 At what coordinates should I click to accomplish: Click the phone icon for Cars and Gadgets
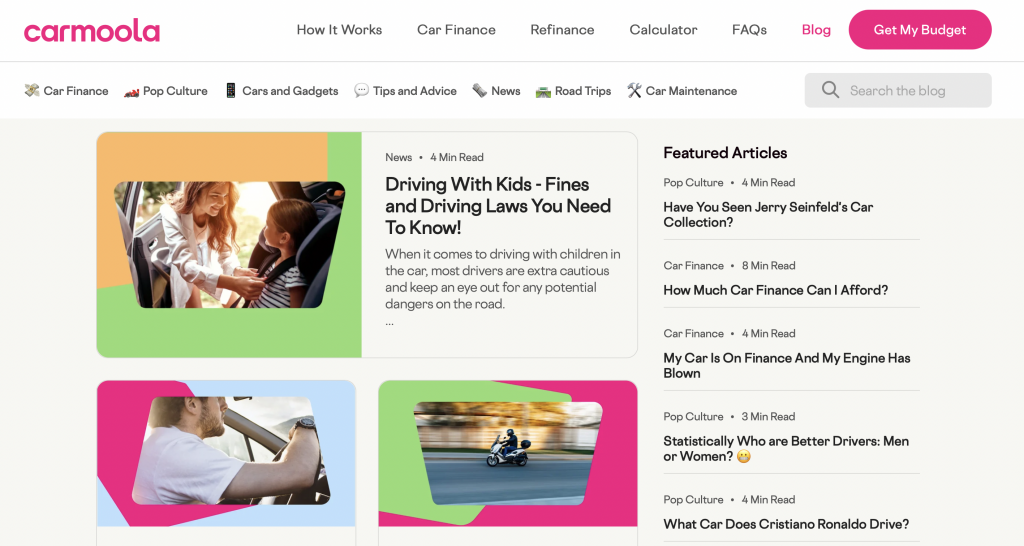coord(231,91)
